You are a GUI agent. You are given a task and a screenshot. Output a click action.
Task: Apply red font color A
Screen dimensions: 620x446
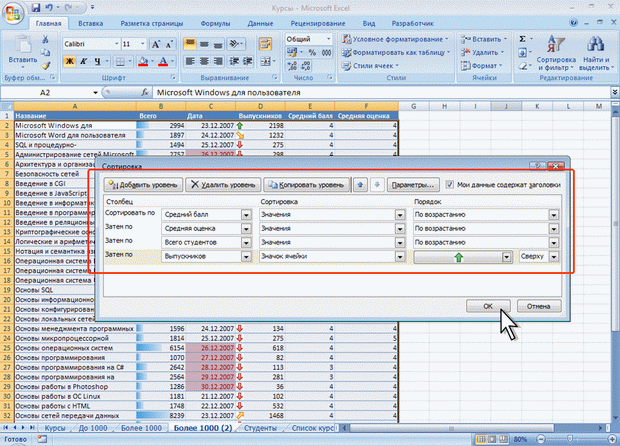[x=163, y=61]
